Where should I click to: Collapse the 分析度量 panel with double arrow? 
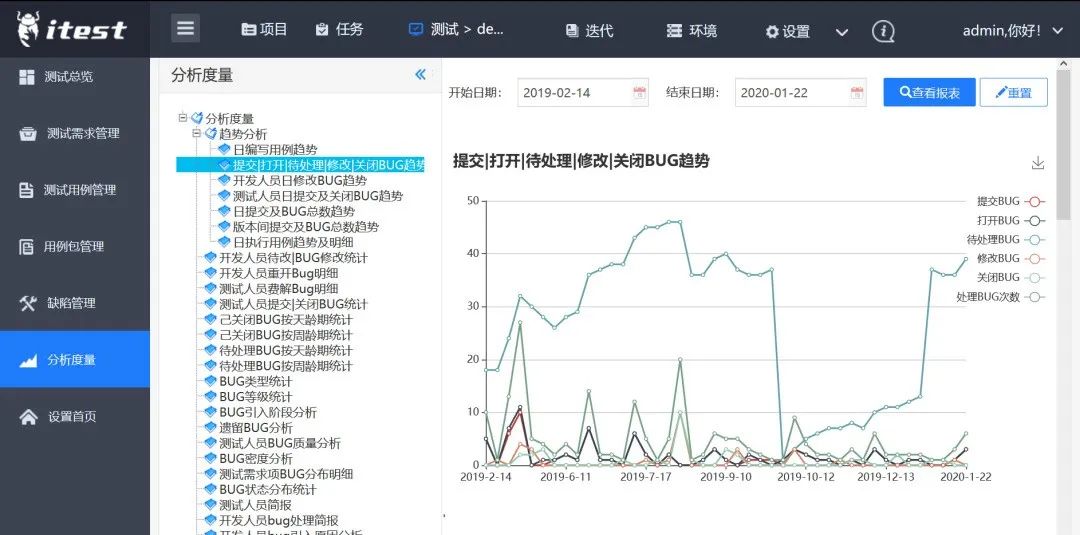point(420,75)
